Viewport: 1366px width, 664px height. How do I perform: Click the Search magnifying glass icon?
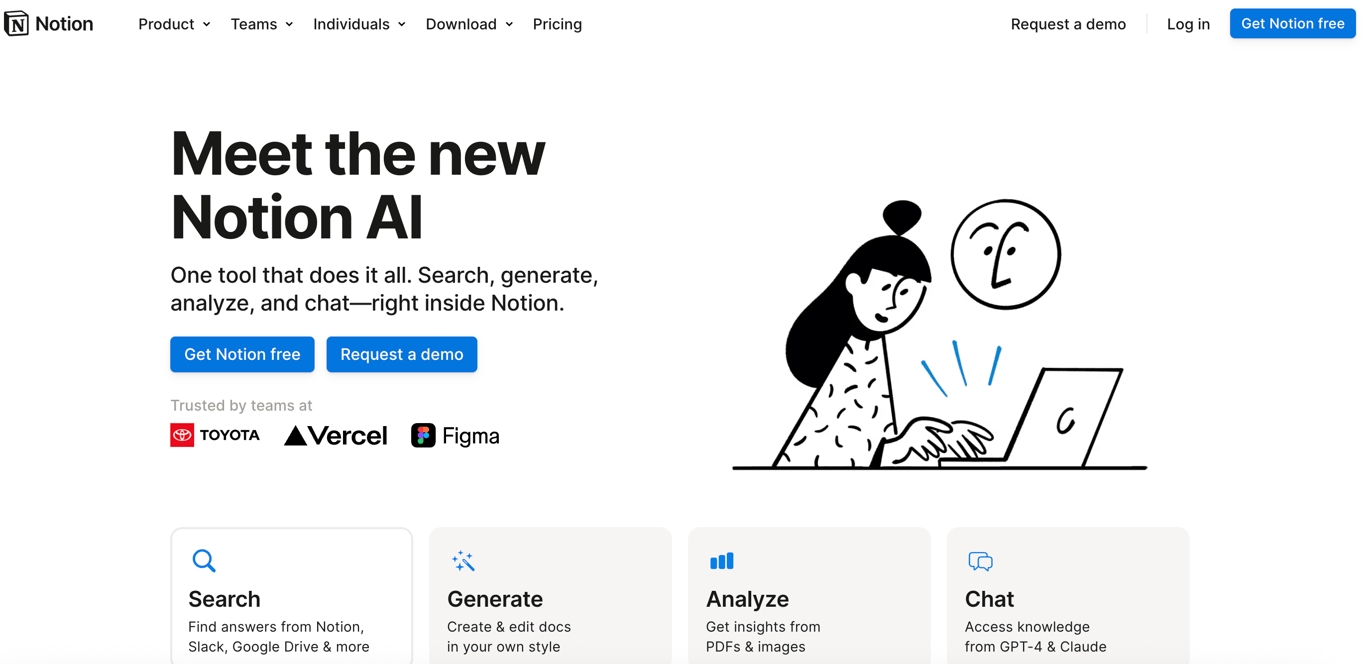(204, 561)
